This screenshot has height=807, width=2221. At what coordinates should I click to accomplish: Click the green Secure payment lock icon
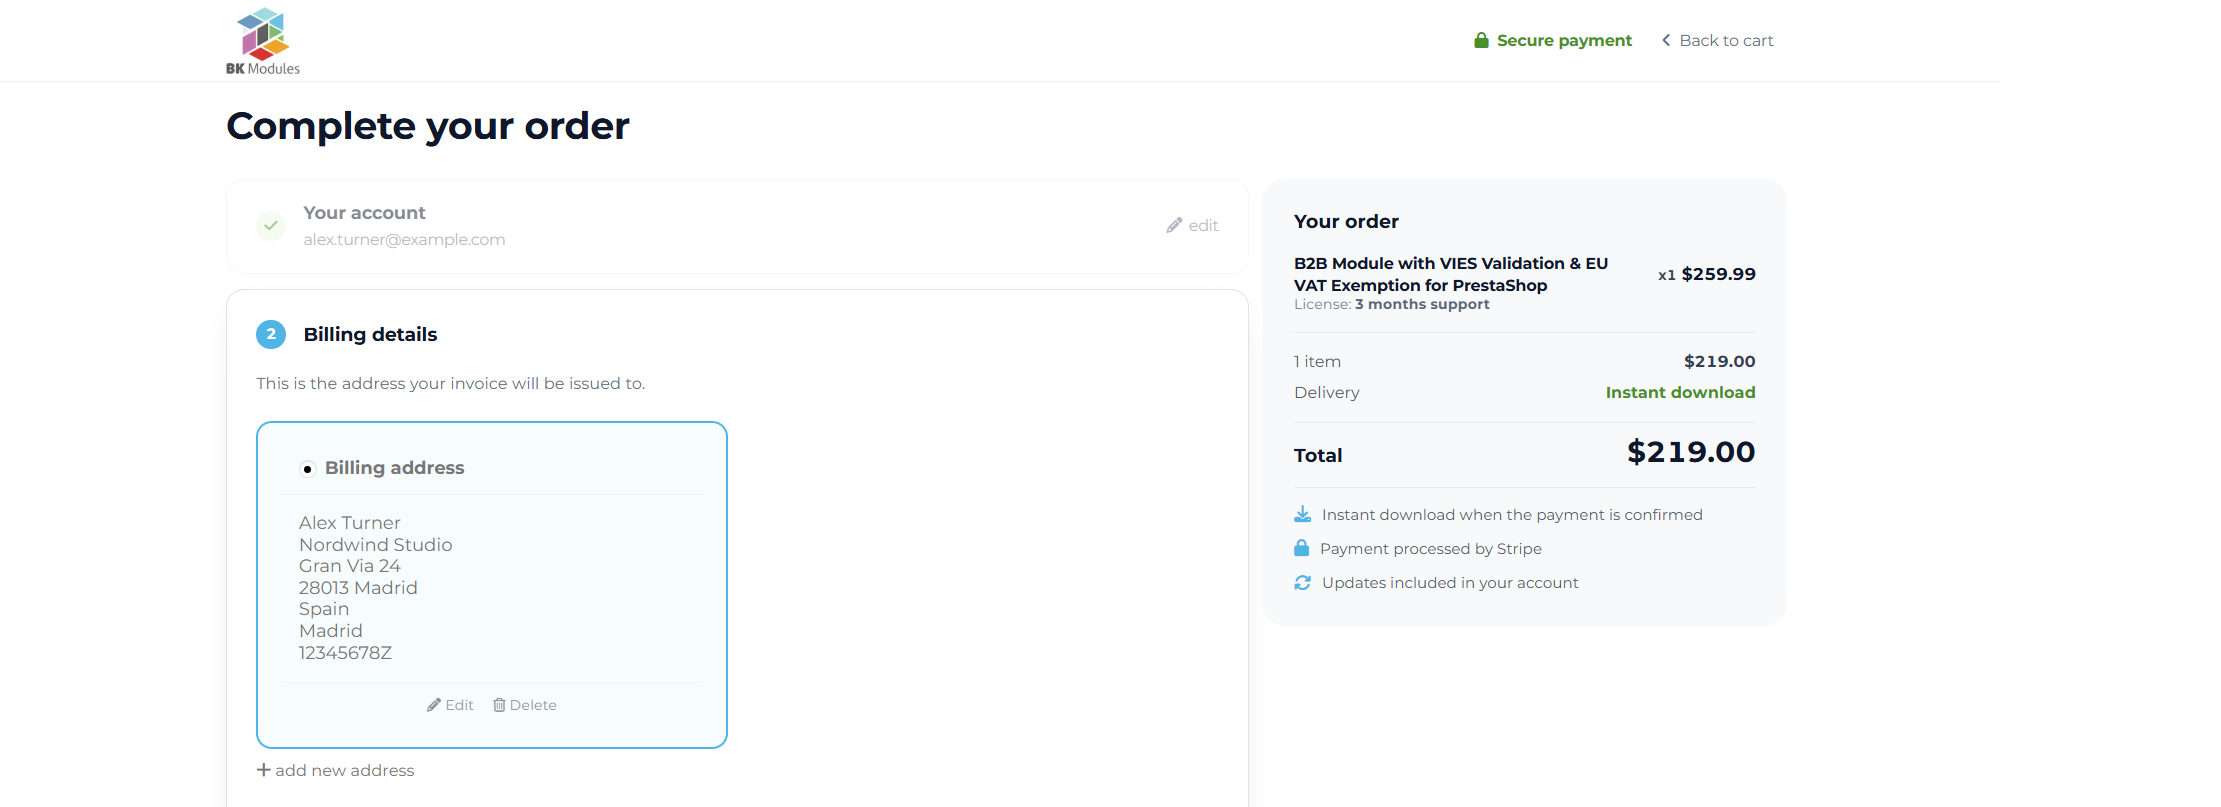tap(1481, 40)
